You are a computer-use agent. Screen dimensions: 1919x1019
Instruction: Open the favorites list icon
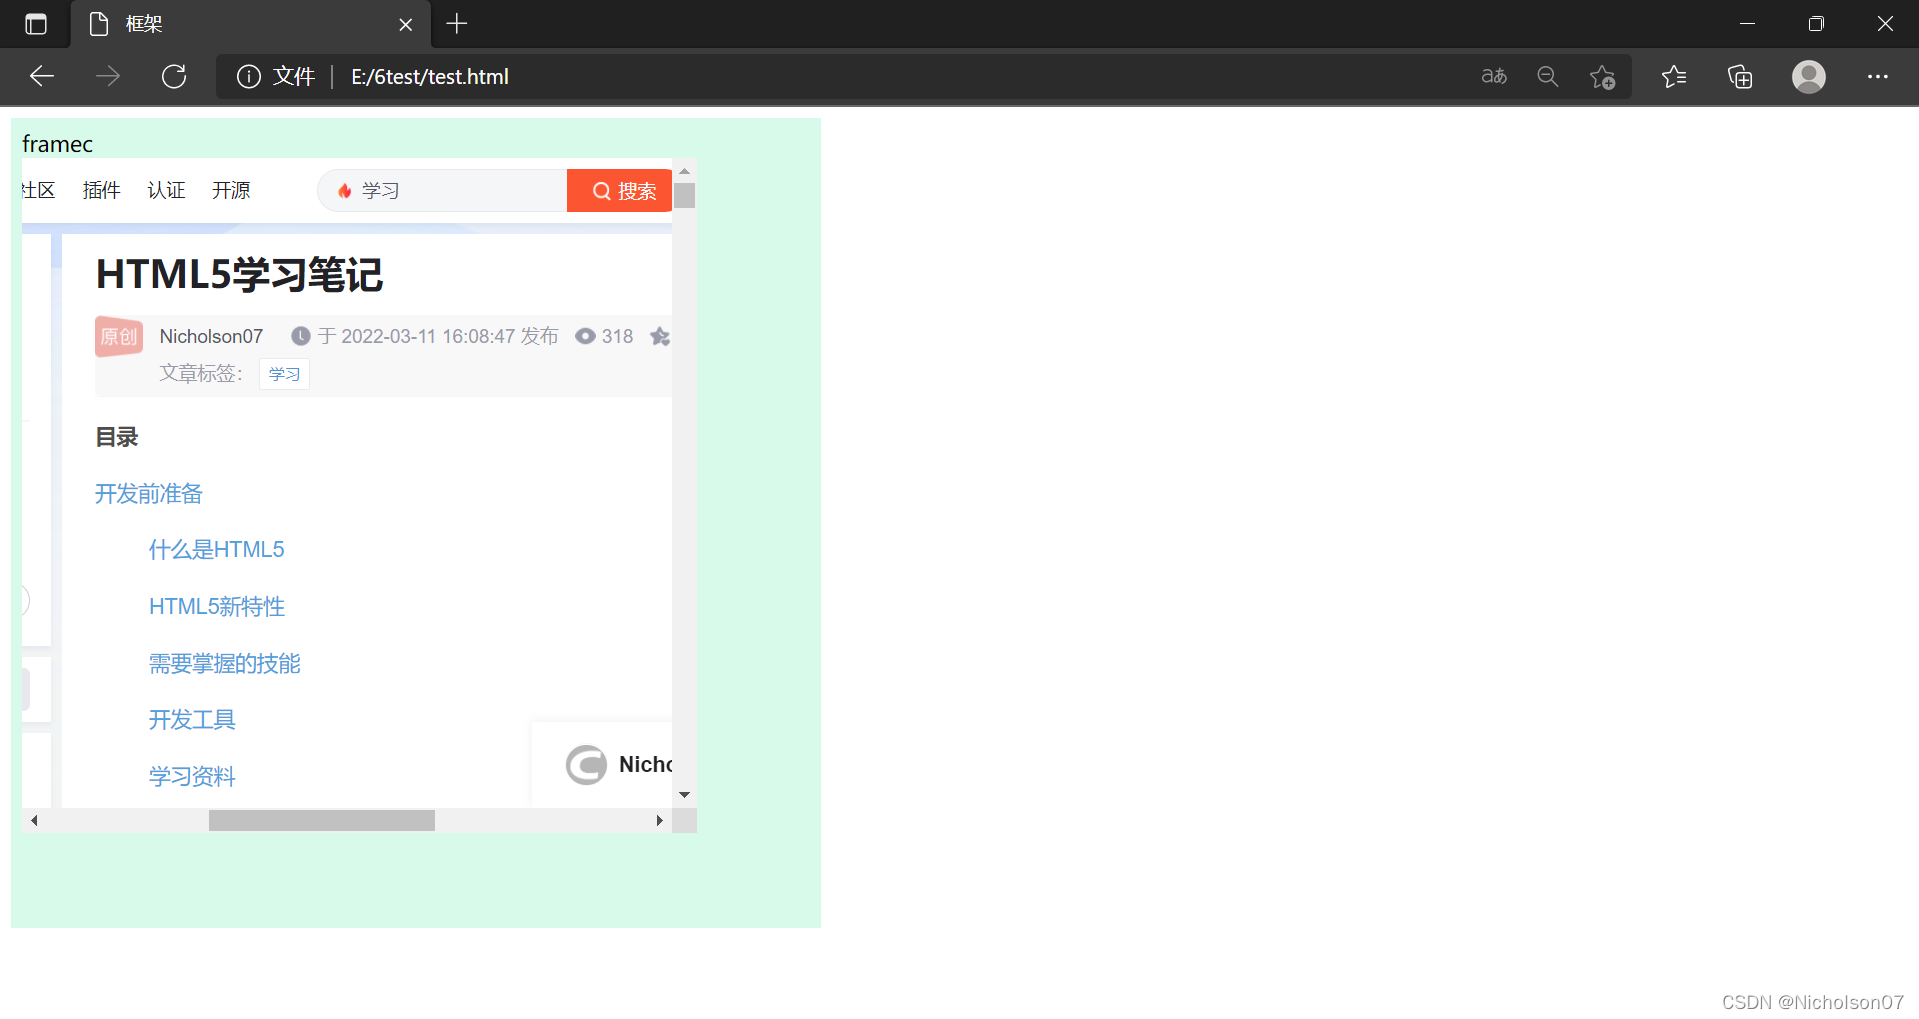pos(1674,76)
